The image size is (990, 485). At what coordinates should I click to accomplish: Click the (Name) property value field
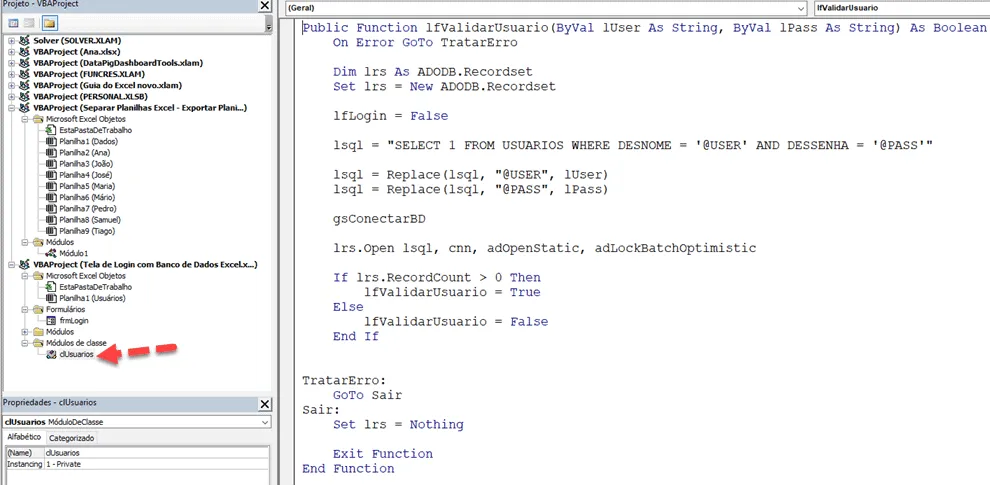pyautogui.click(x=157, y=452)
